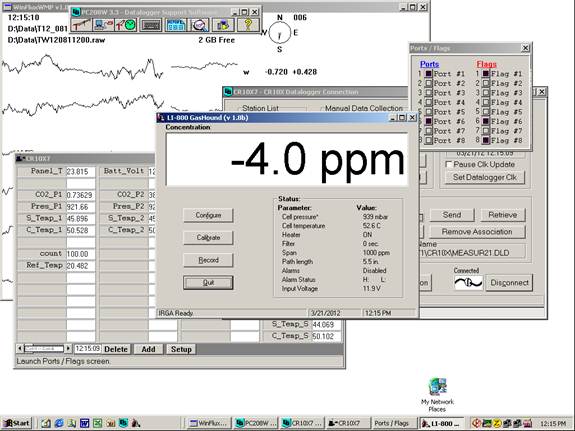The image size is (575, 431).
Task: Select the CO2_P1 value 0.73629 field
Action: [x=80, y=195]
